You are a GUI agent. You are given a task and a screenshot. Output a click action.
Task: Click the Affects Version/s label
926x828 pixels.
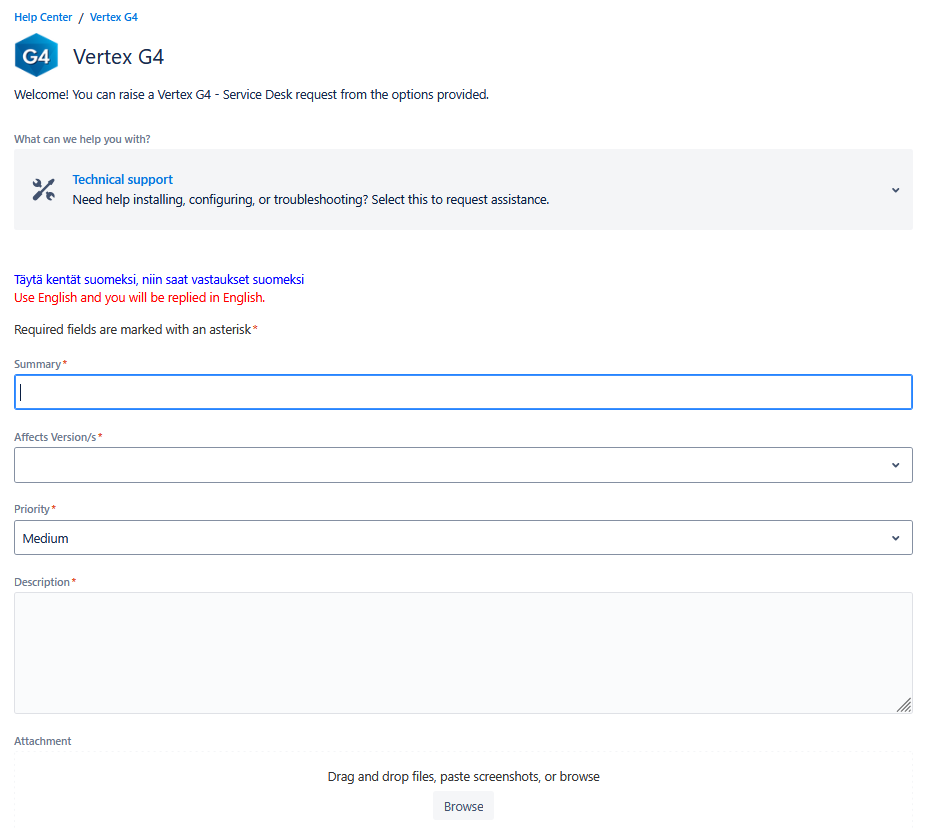pyautogui.click(x=55, y=437)
